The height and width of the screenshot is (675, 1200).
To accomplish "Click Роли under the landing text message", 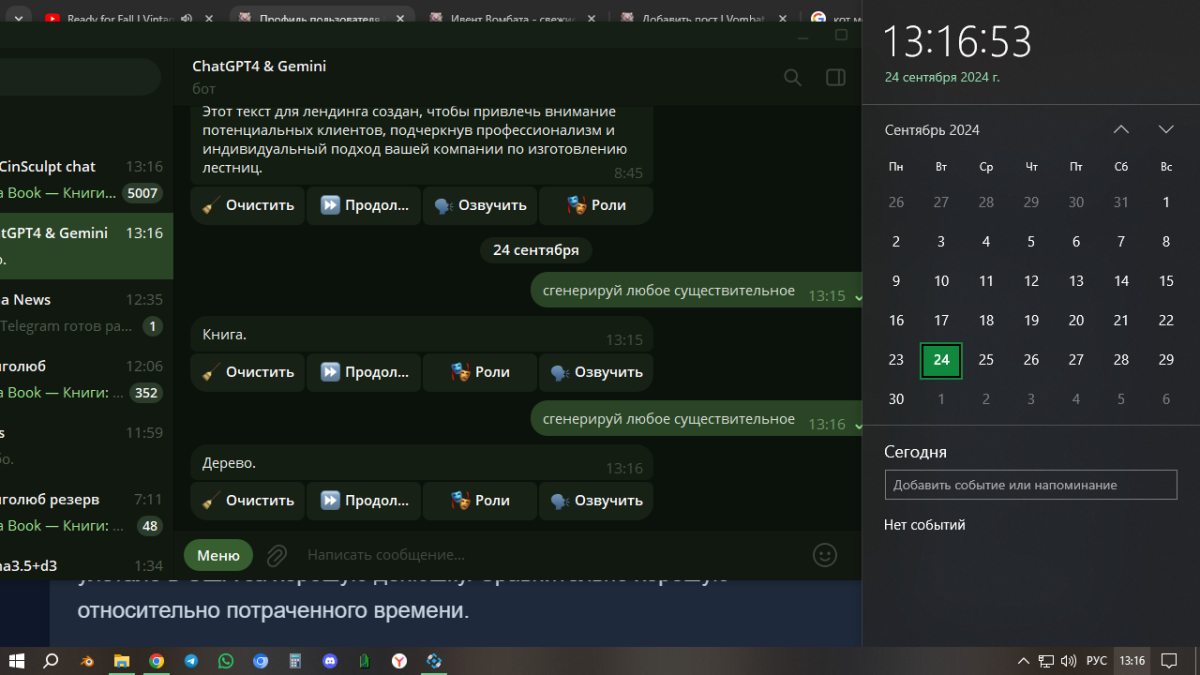I will (x=596, y=205).
